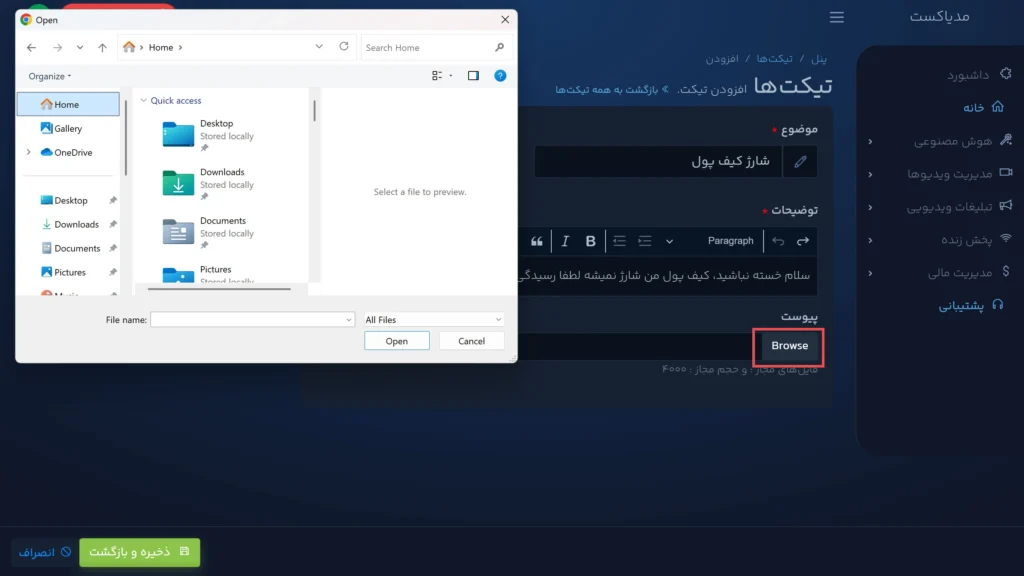Insert a block quote in the editor
This screenshot has height=576, width=1024.
pyautogui.click(x=537, y=241)
